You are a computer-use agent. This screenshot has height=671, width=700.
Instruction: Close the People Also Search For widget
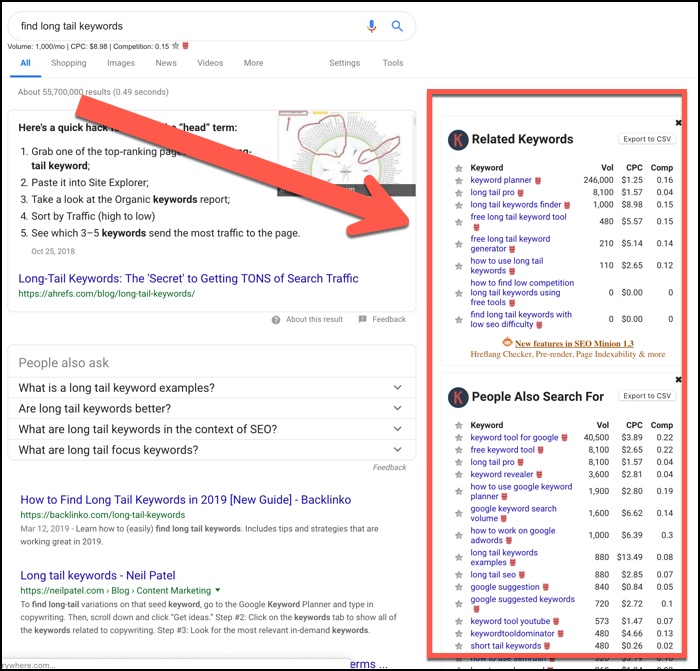coord(679,379)
